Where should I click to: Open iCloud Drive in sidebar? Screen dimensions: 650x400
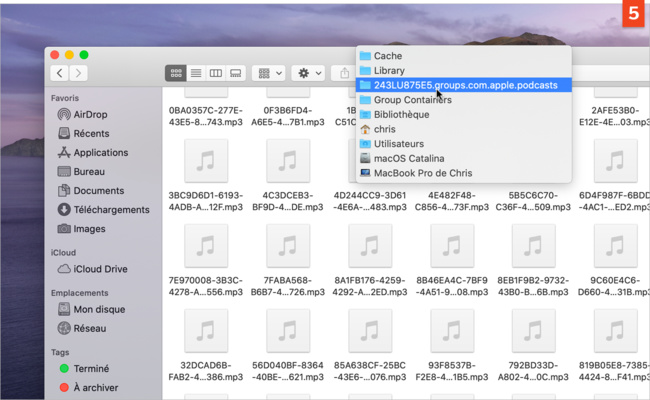100,269
